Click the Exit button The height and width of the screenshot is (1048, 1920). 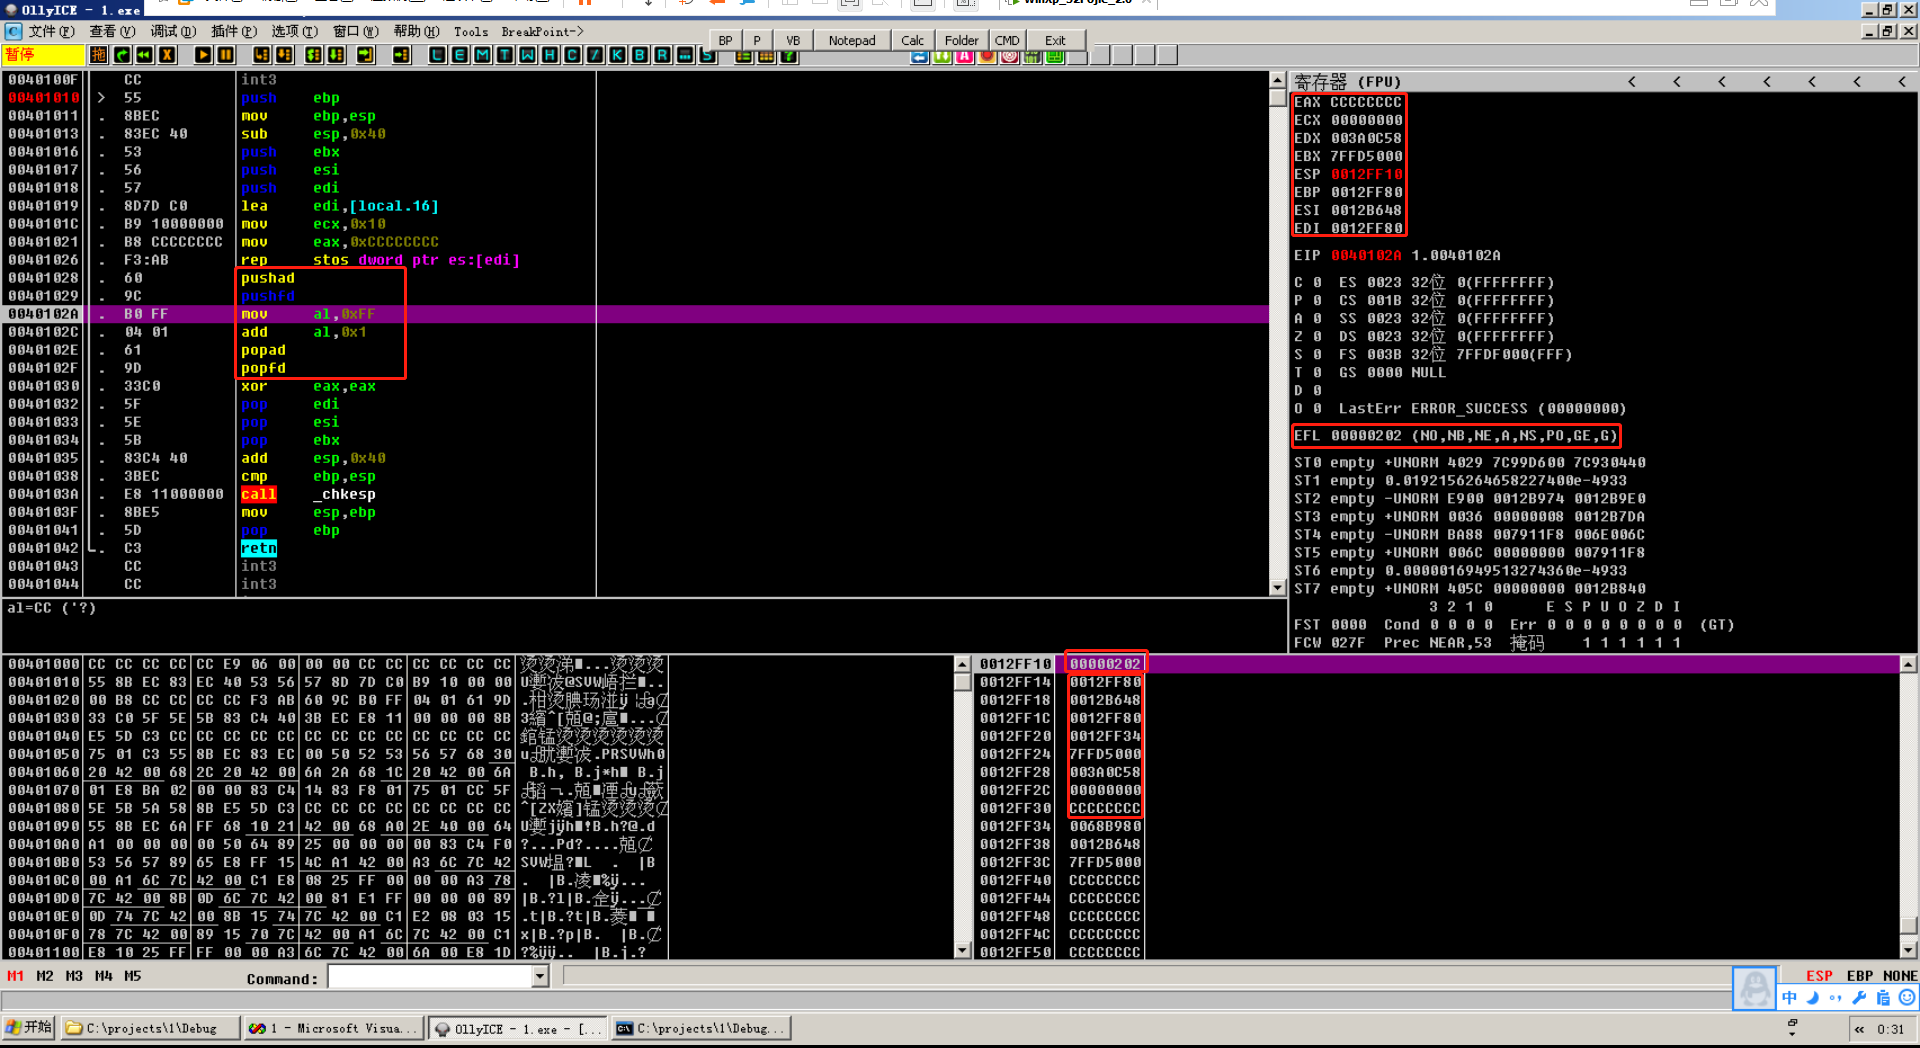[1055, 40]
